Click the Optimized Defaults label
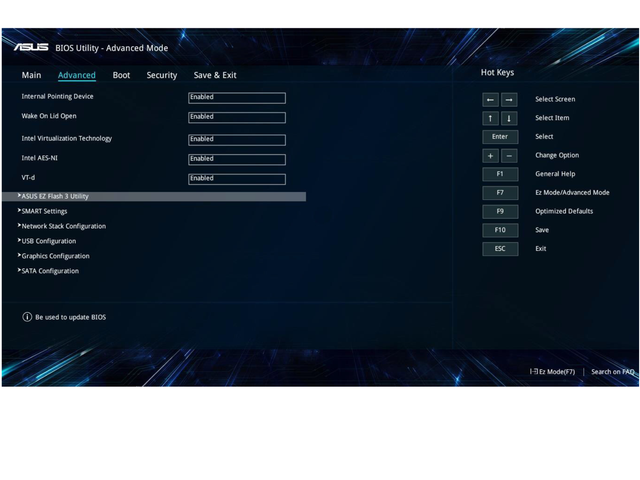Viewport: 640px width, 480px height. tap(564, 211)
